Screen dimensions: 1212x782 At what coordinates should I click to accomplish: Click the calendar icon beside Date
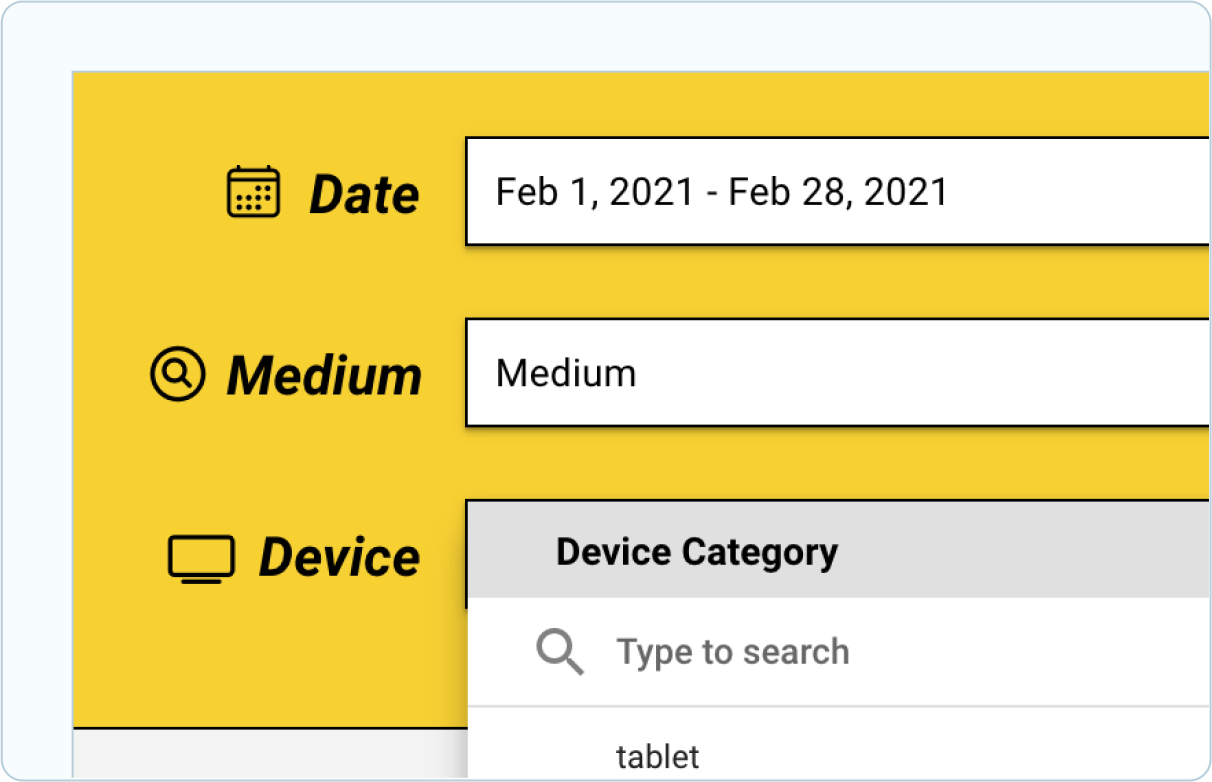click(253, 192)
